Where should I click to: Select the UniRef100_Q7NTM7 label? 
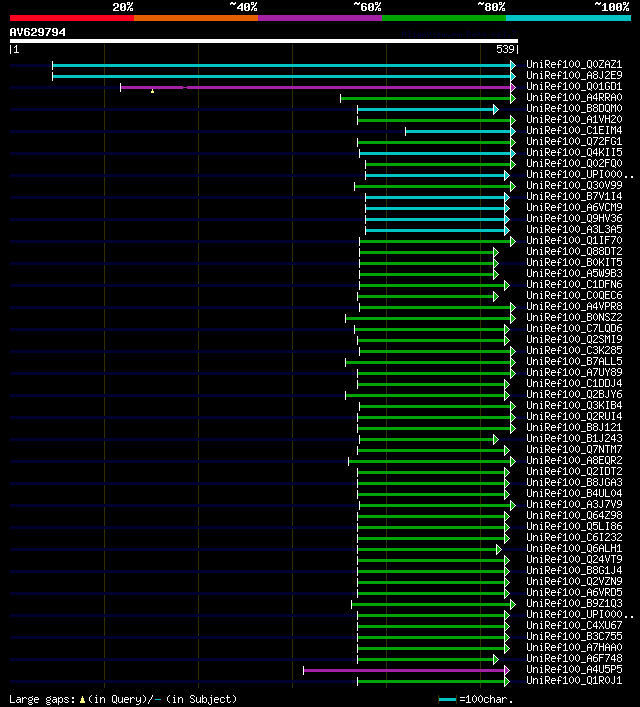(x=574, y=450)
